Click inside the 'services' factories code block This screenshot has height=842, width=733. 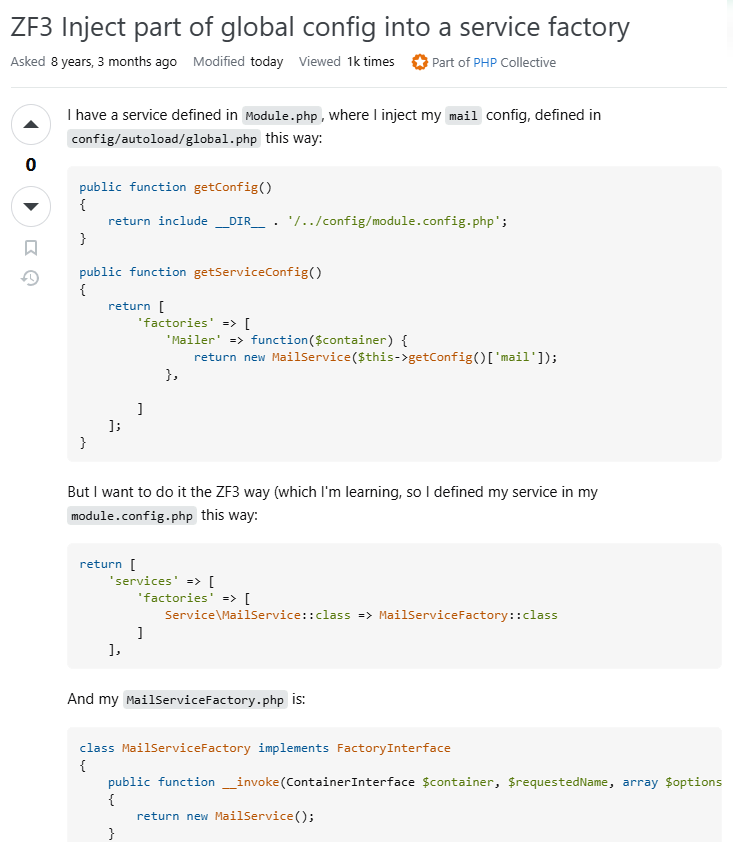coord(400,606)
